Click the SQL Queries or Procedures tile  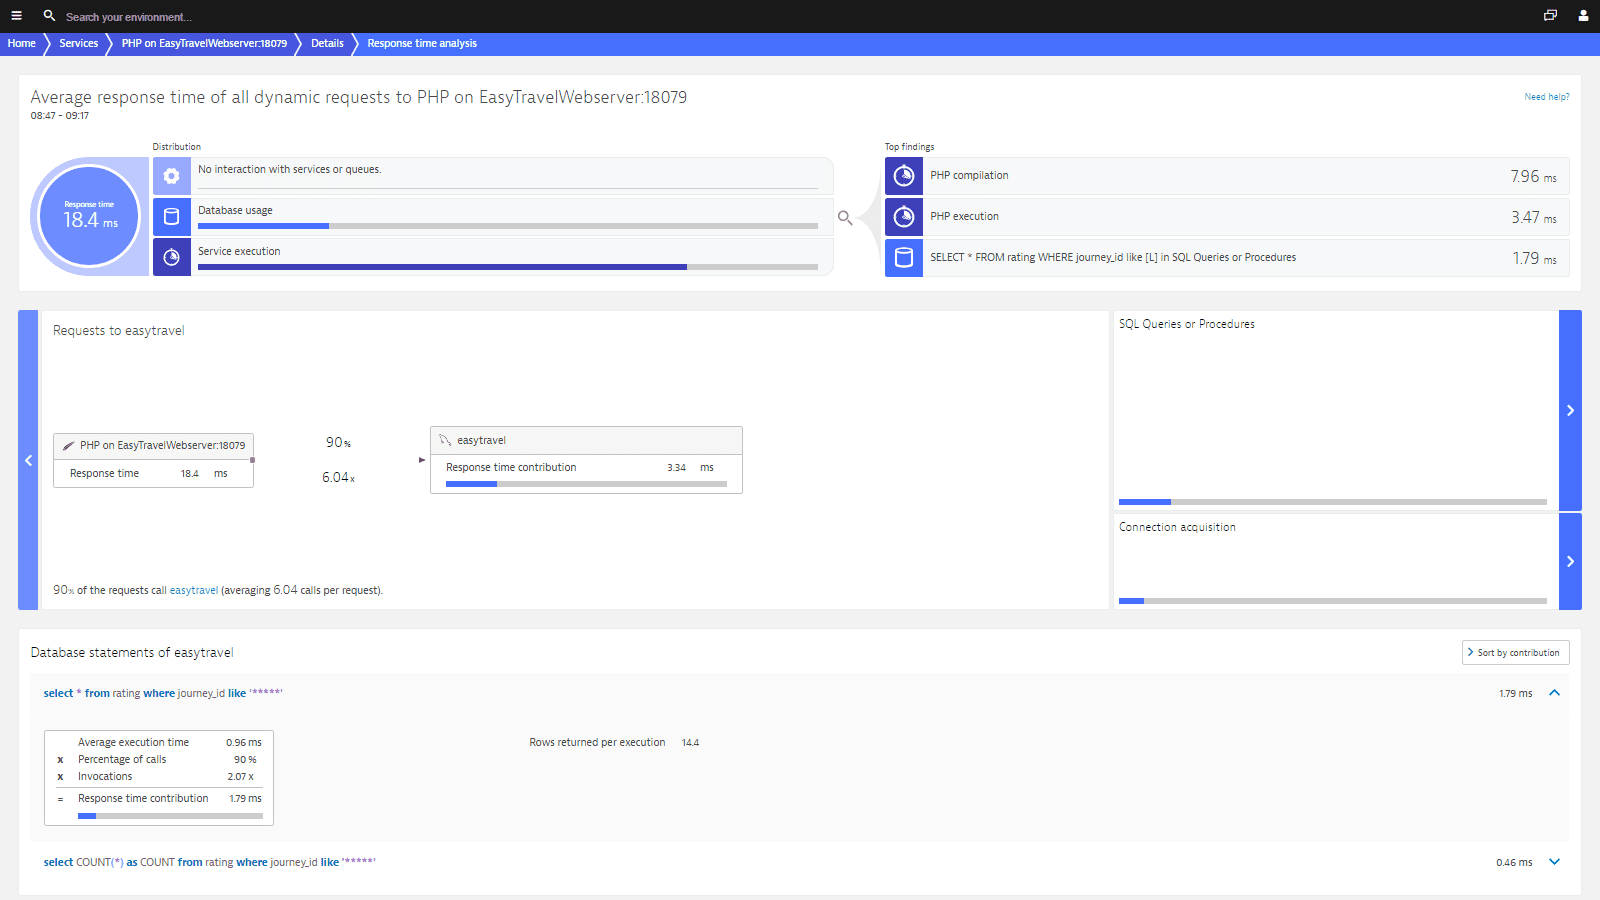[x=1336, y=410]
